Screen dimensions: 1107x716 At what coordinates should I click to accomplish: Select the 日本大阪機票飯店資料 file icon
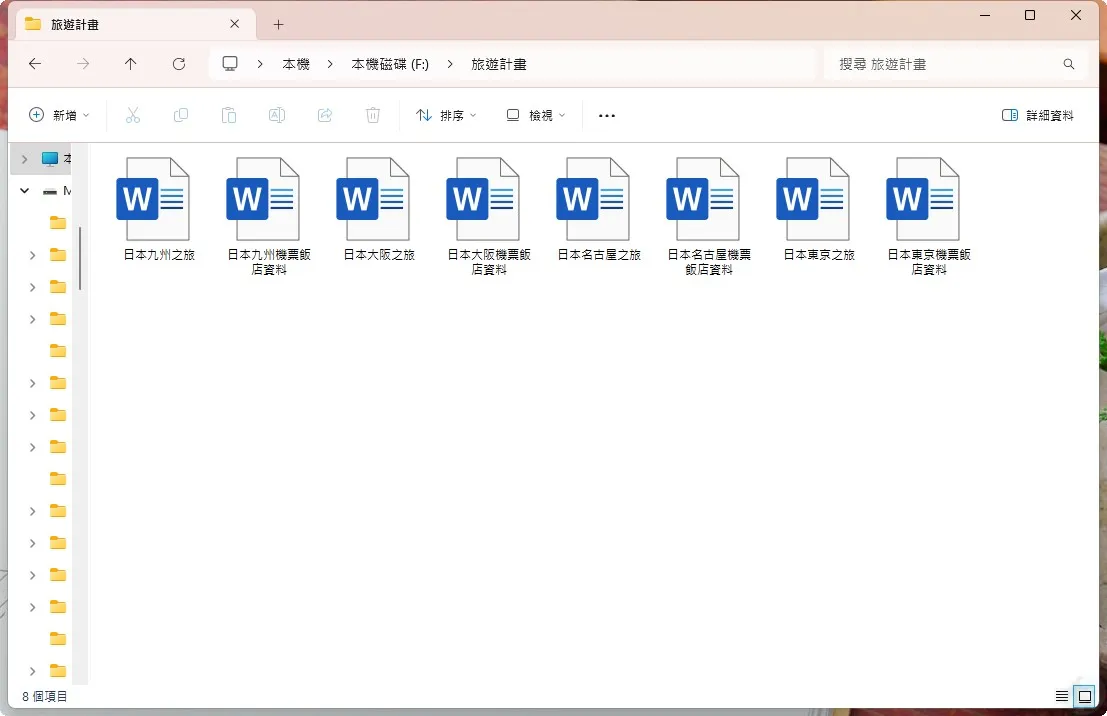484,199
